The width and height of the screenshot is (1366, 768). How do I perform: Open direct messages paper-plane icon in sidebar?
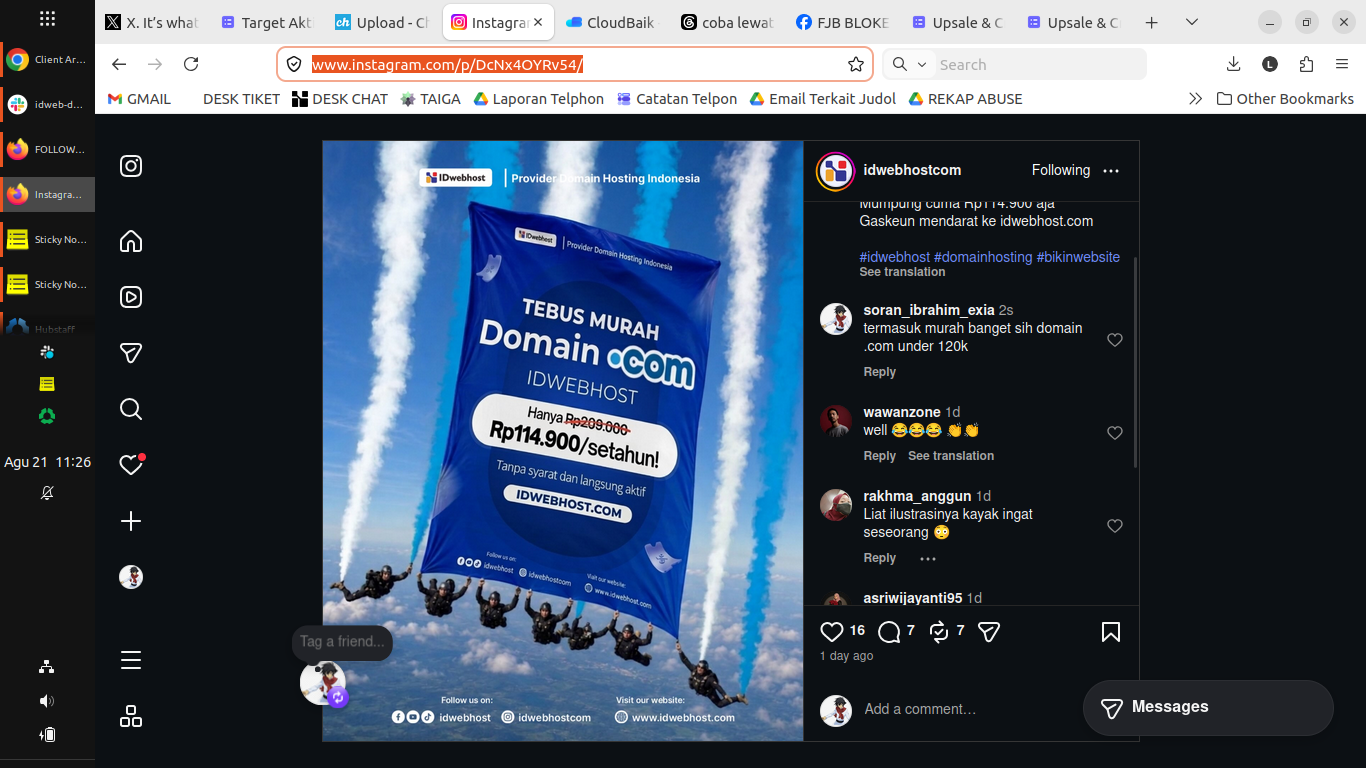pyautogui.click(x=131, y=353)
